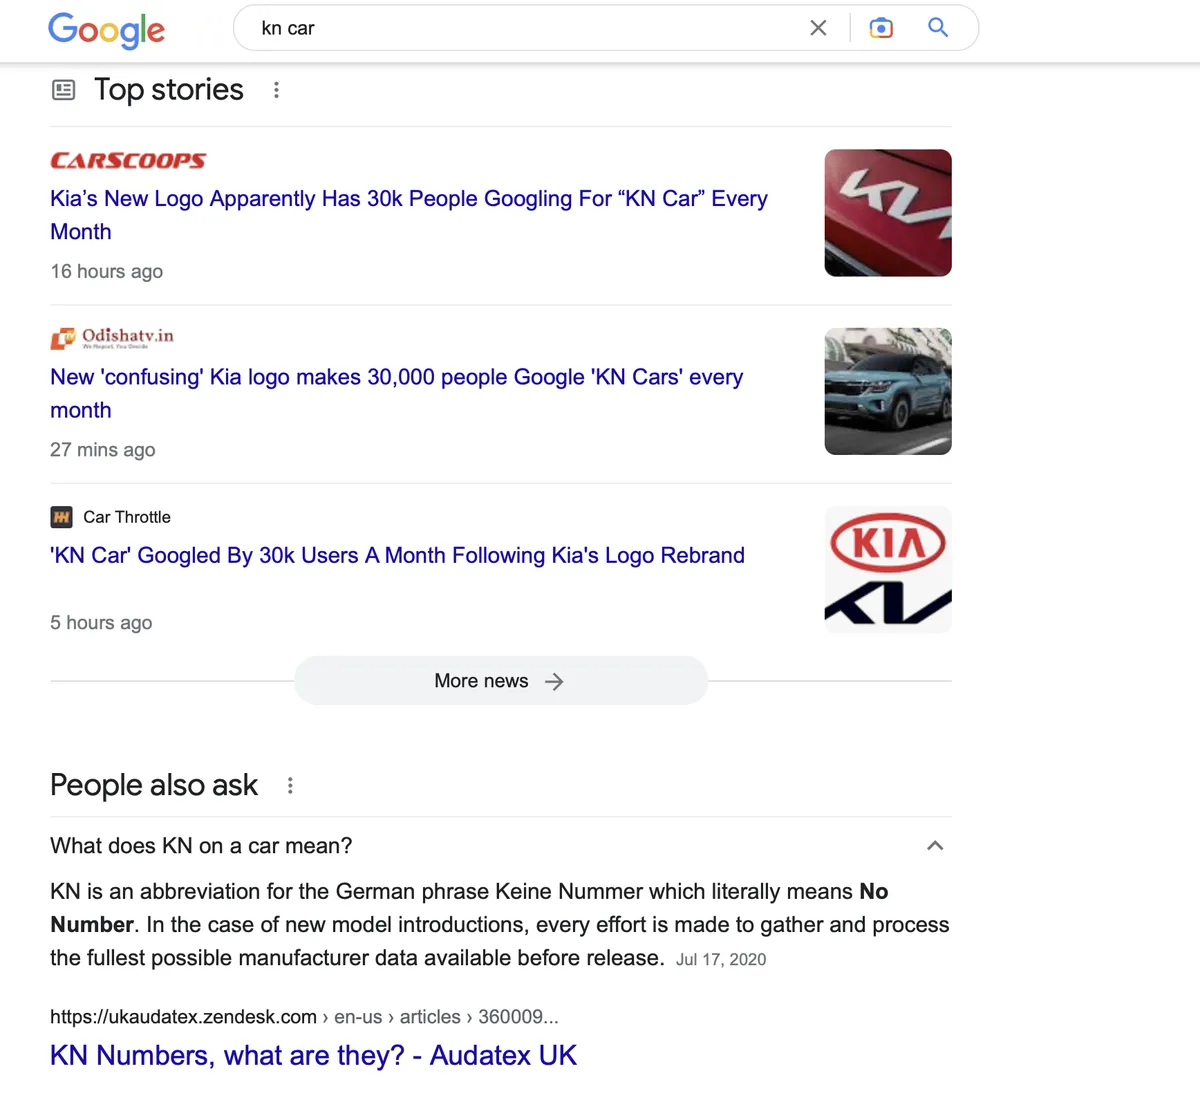Click the More news button
This screenshot has width=1200, height=1098.
point(501,681)
